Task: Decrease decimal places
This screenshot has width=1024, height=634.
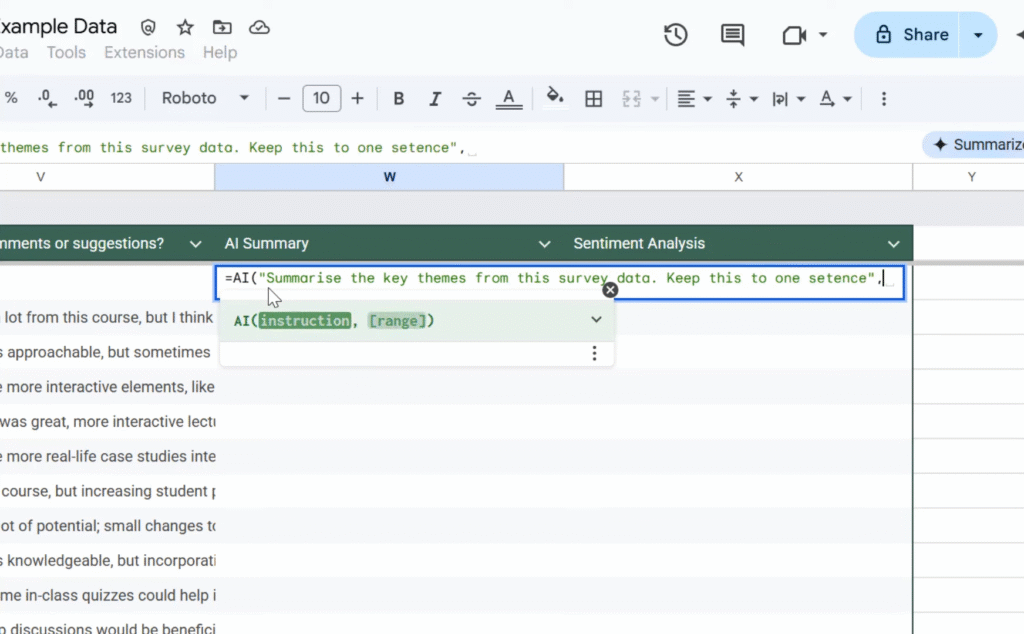Action: (x=47, y=98)
